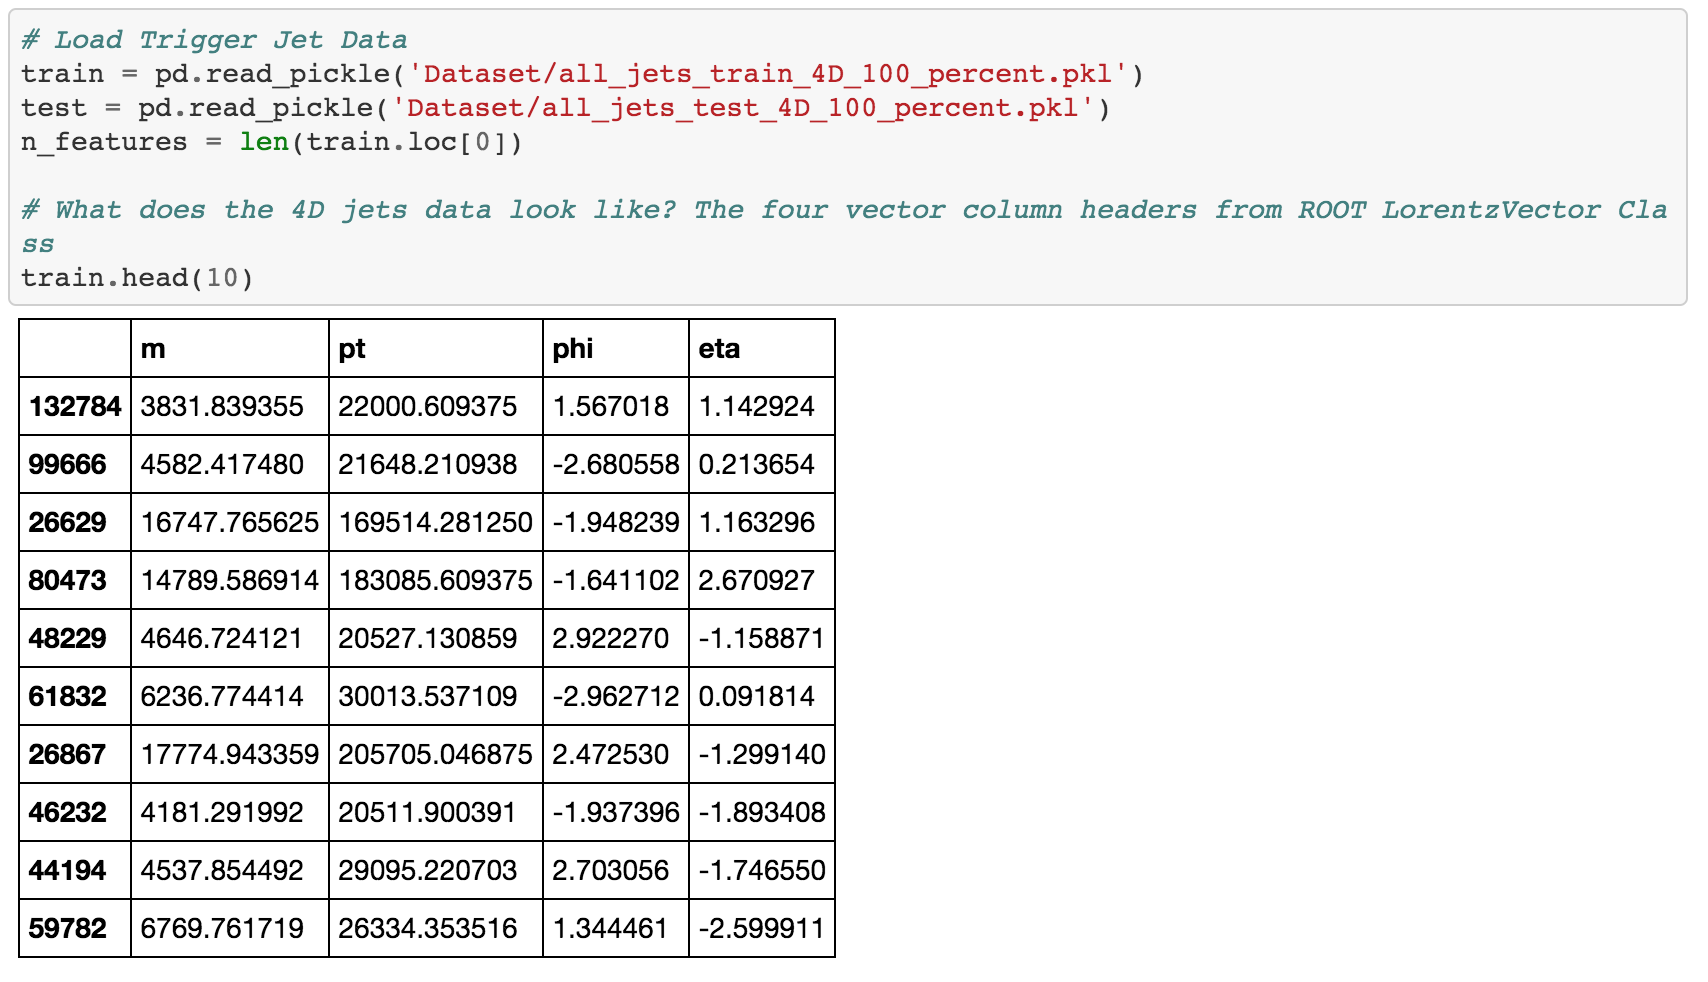1708x982 pixels.
Task: Click pt value 20527.130859
Action: tap(428, 638)
